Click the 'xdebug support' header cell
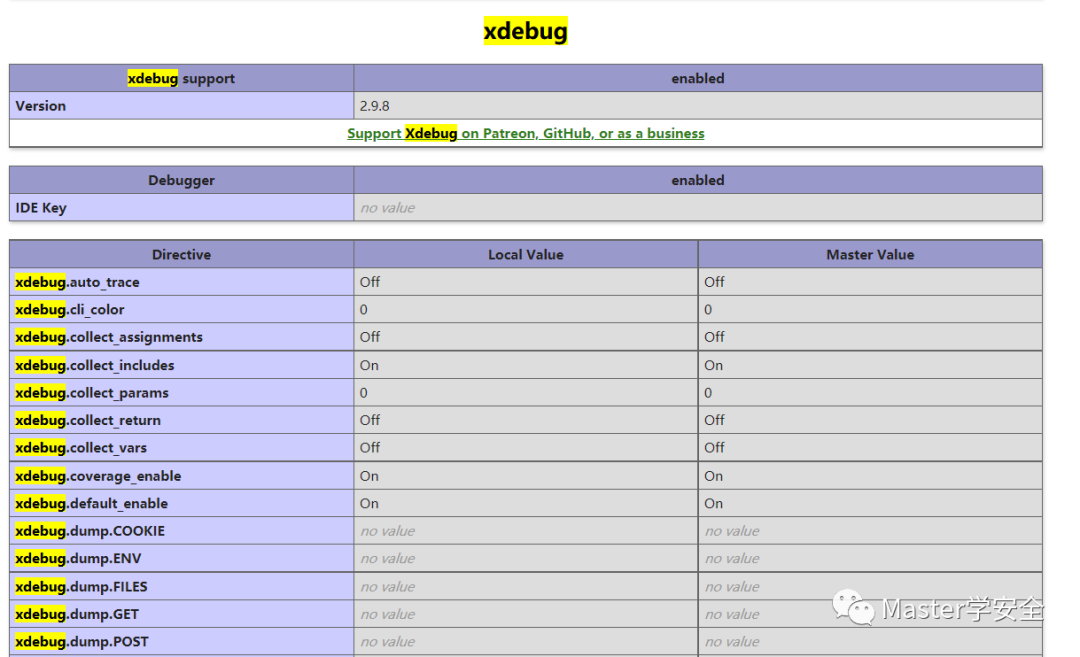 tap(181, 79)
